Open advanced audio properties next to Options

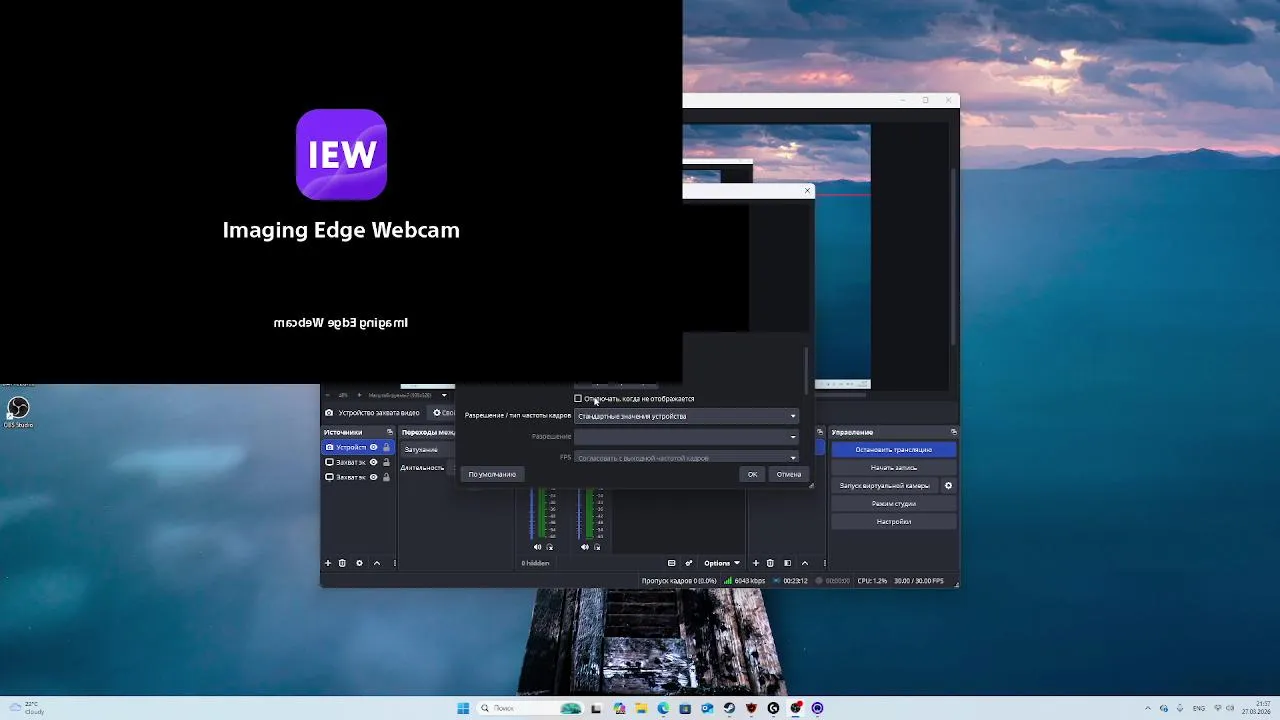(x=688, y=563)
